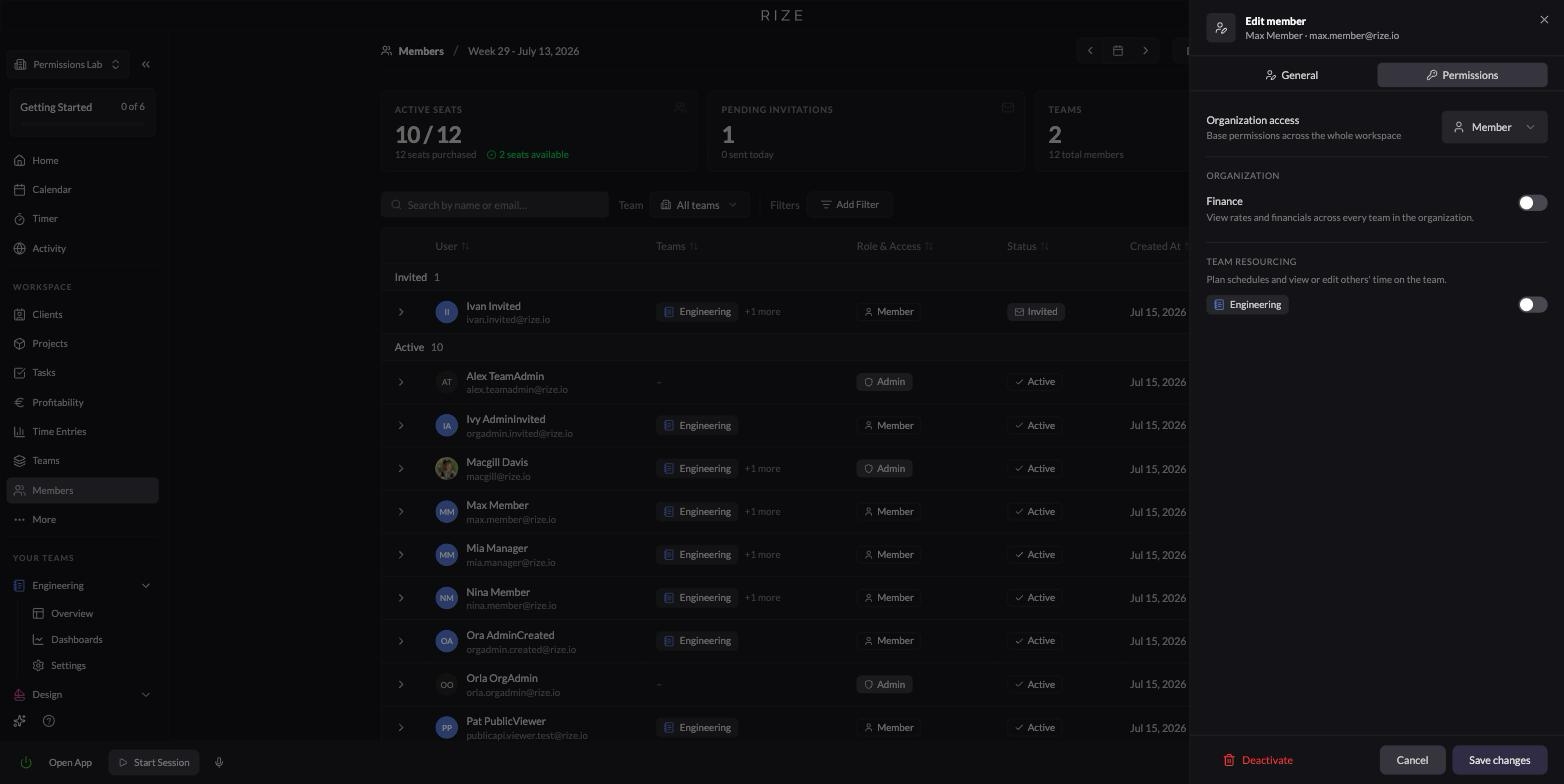Open the Profitability workspace item
Image resolution: width=1564 pixels, height=784 pixels.
coord(82,402)
